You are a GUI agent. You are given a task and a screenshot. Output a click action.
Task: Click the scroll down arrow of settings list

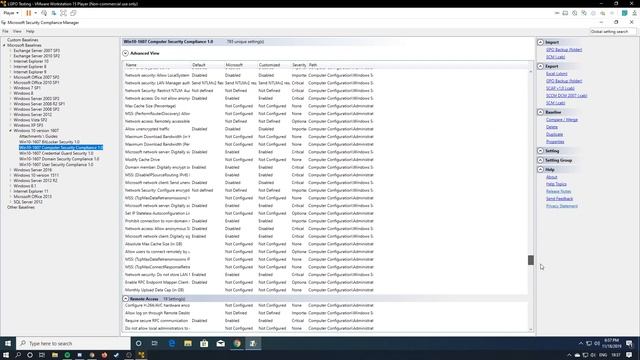[531, 329]
